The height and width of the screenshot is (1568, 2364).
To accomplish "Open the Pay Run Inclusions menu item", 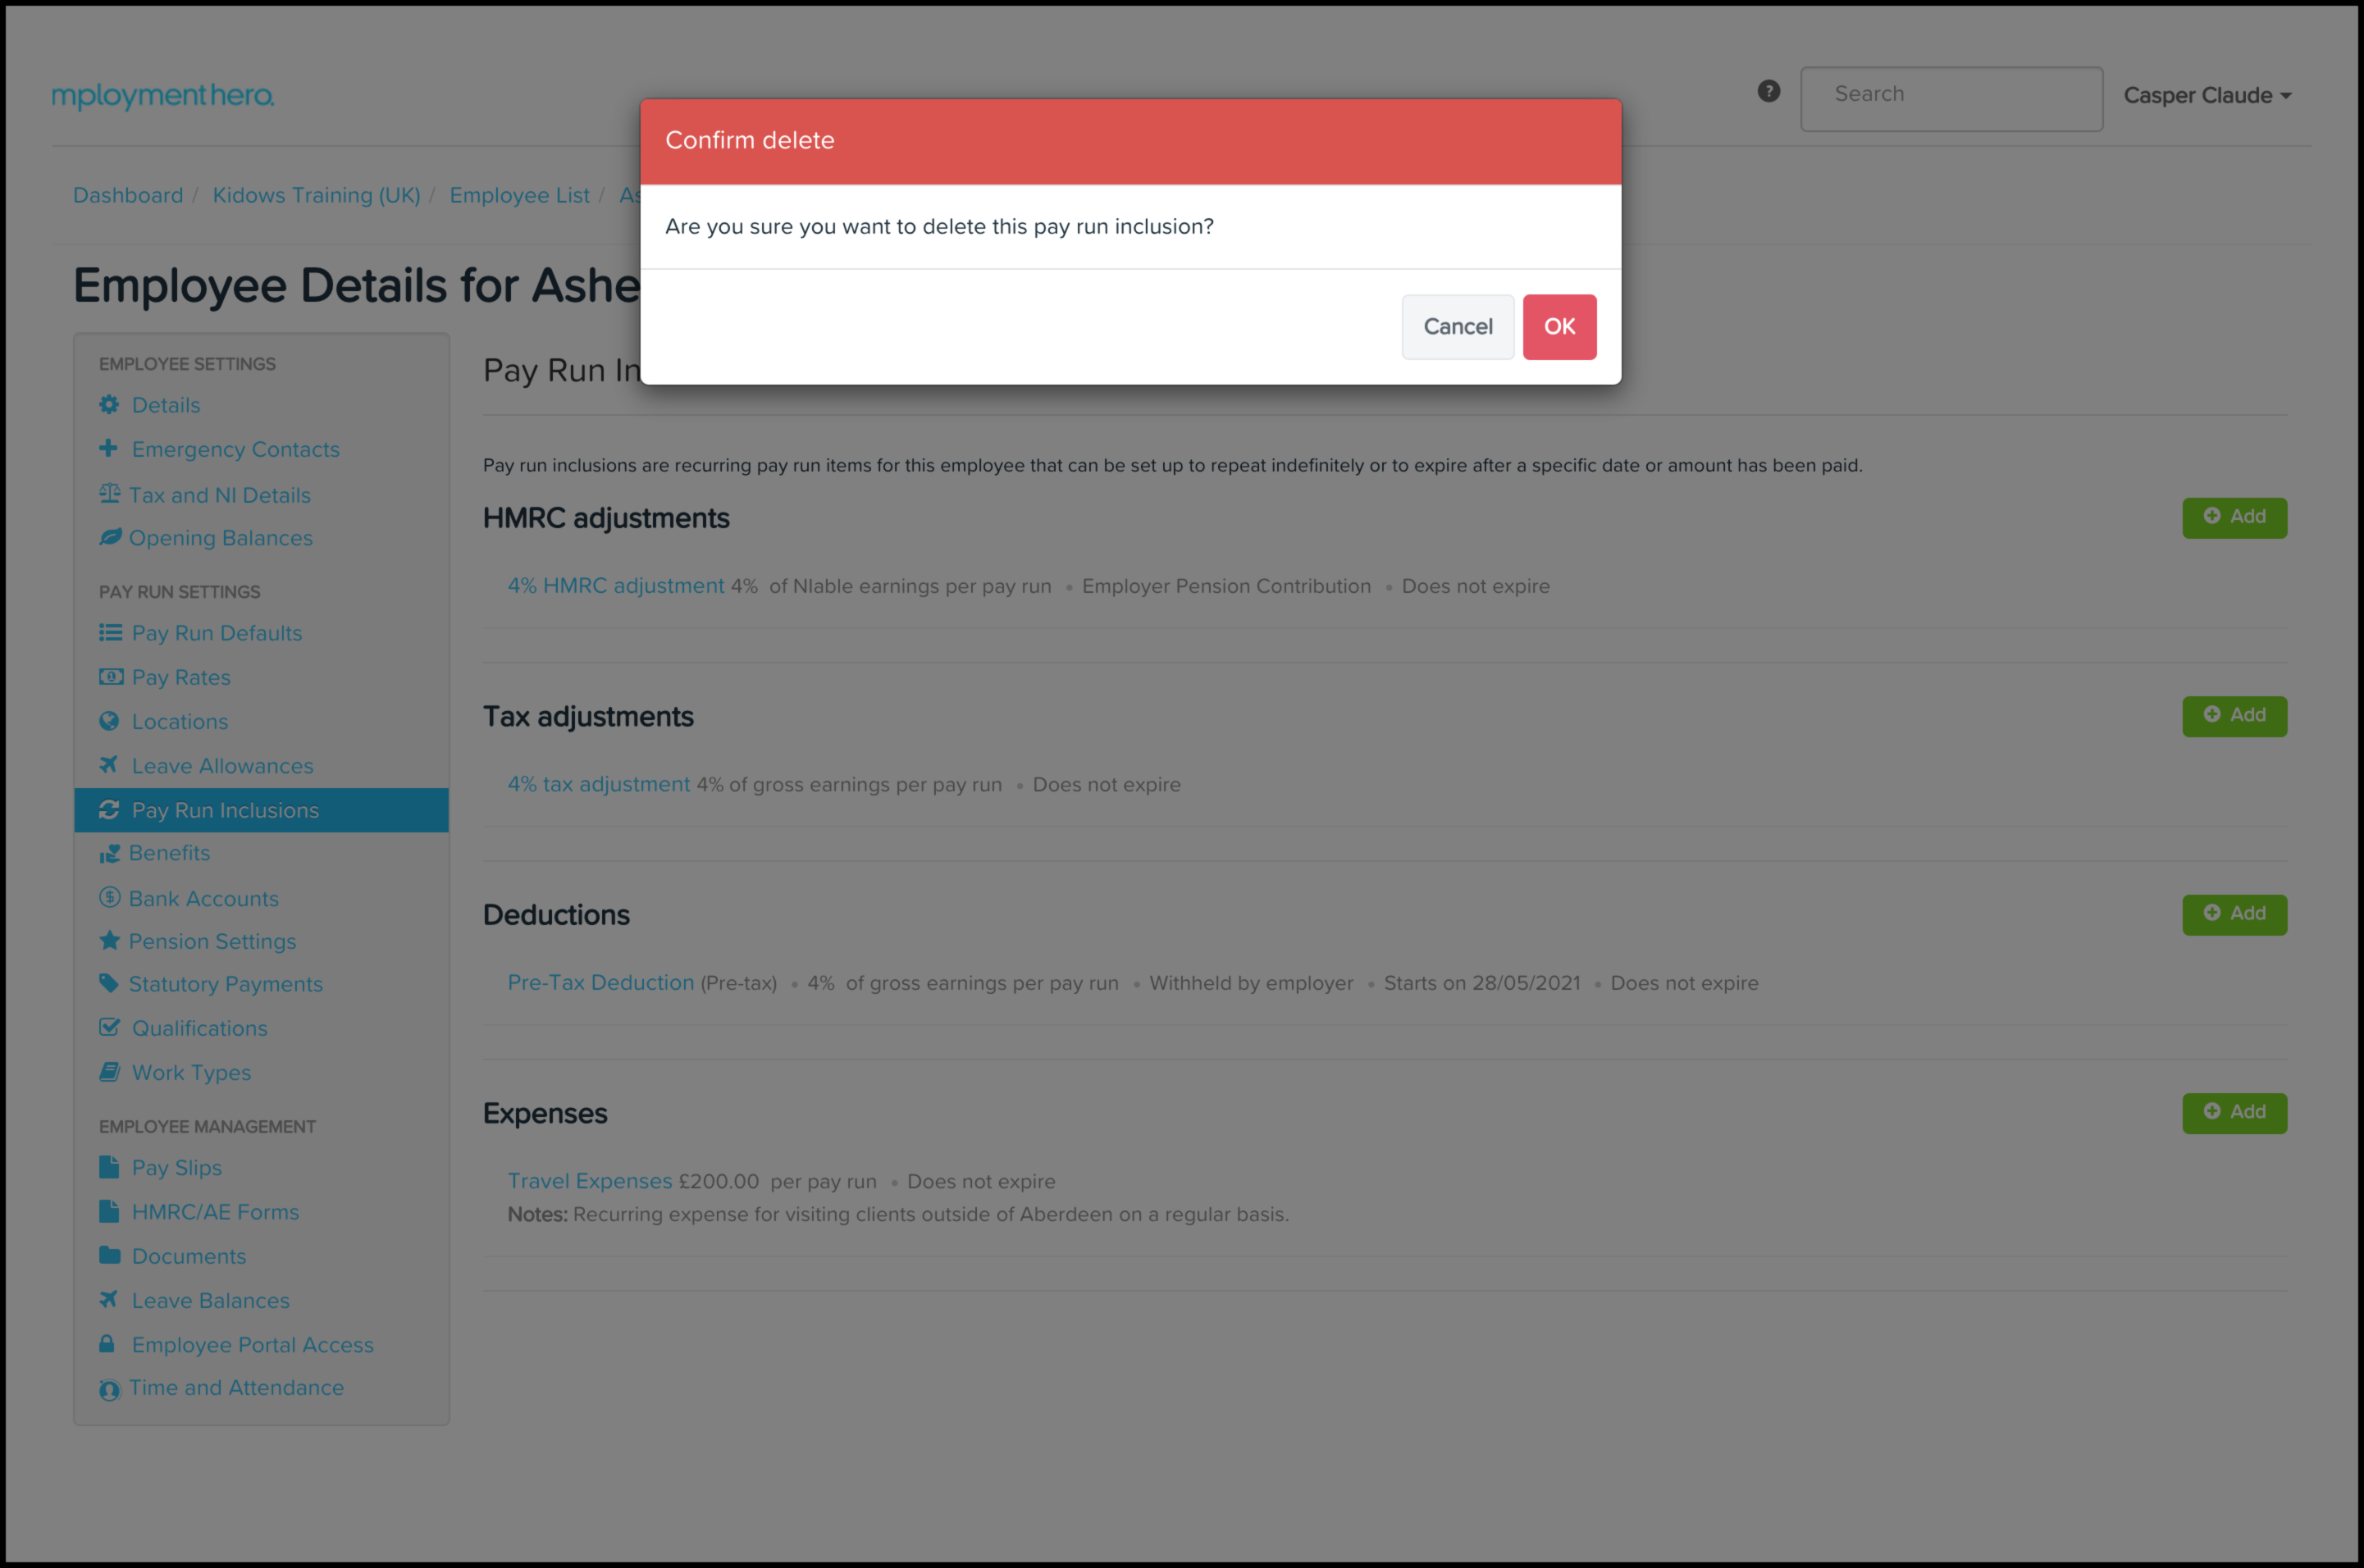I will 225,810.
